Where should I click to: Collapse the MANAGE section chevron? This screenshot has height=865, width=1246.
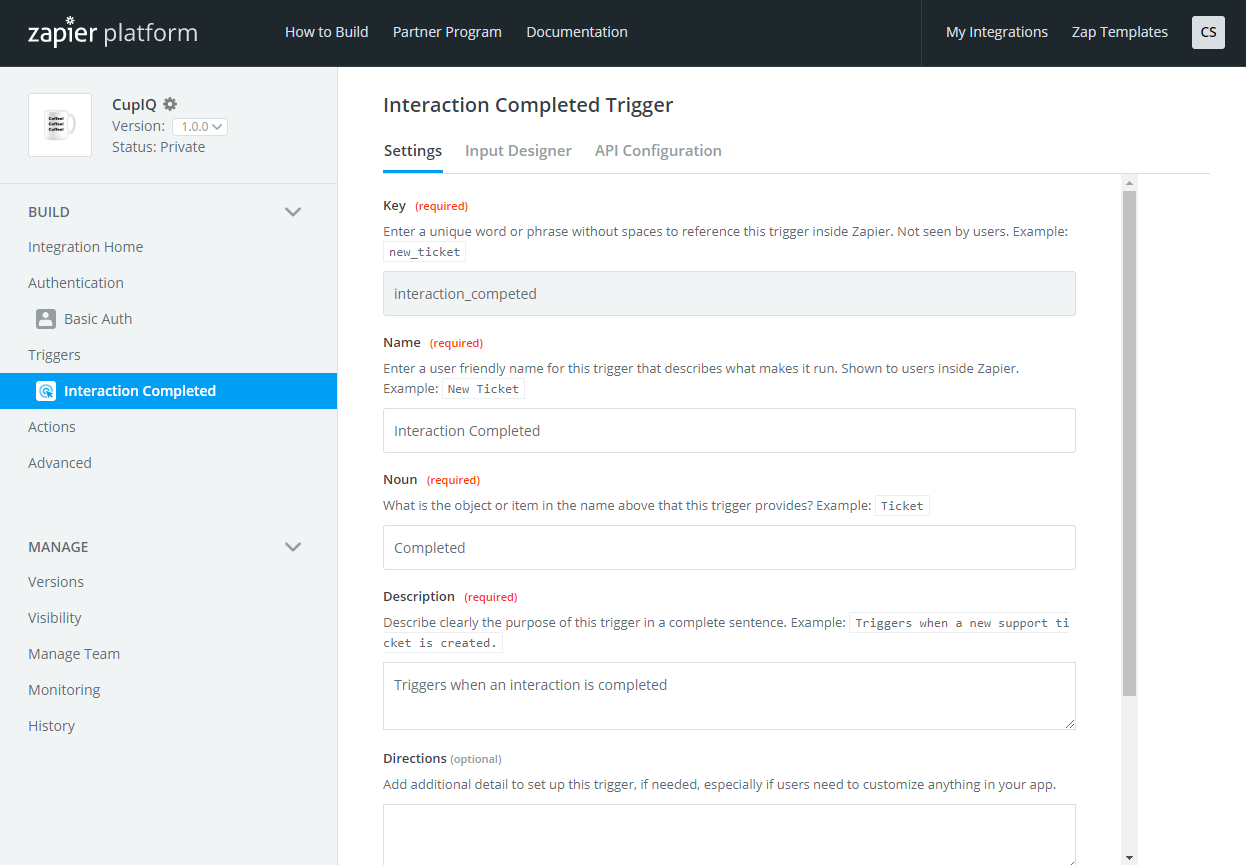pos(293,547)
